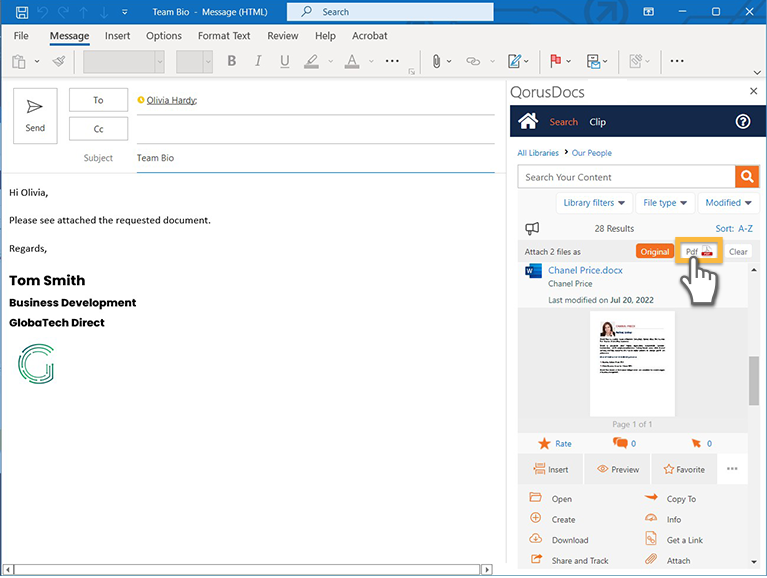Image resolution: width=767 pixels, height=578 pixels.
Task: Open the Help tab
Action: click(x=325, y=36)
